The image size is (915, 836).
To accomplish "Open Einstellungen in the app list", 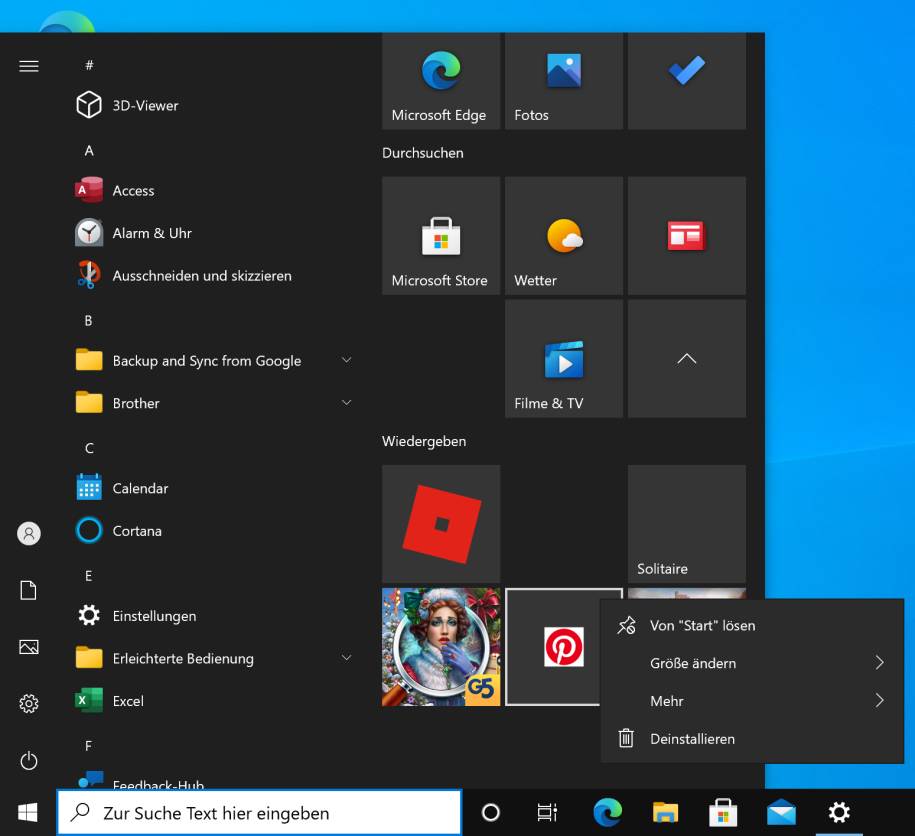I will 213,616.
